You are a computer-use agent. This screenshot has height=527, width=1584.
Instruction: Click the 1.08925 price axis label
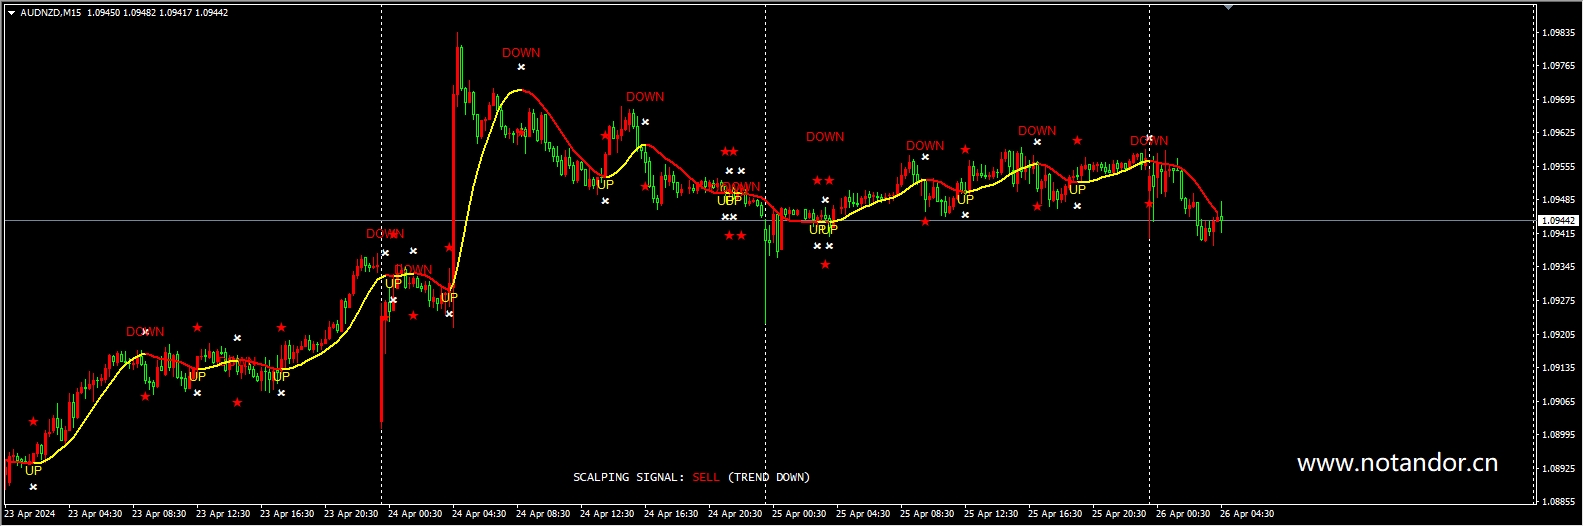[x=1558, y=468]
